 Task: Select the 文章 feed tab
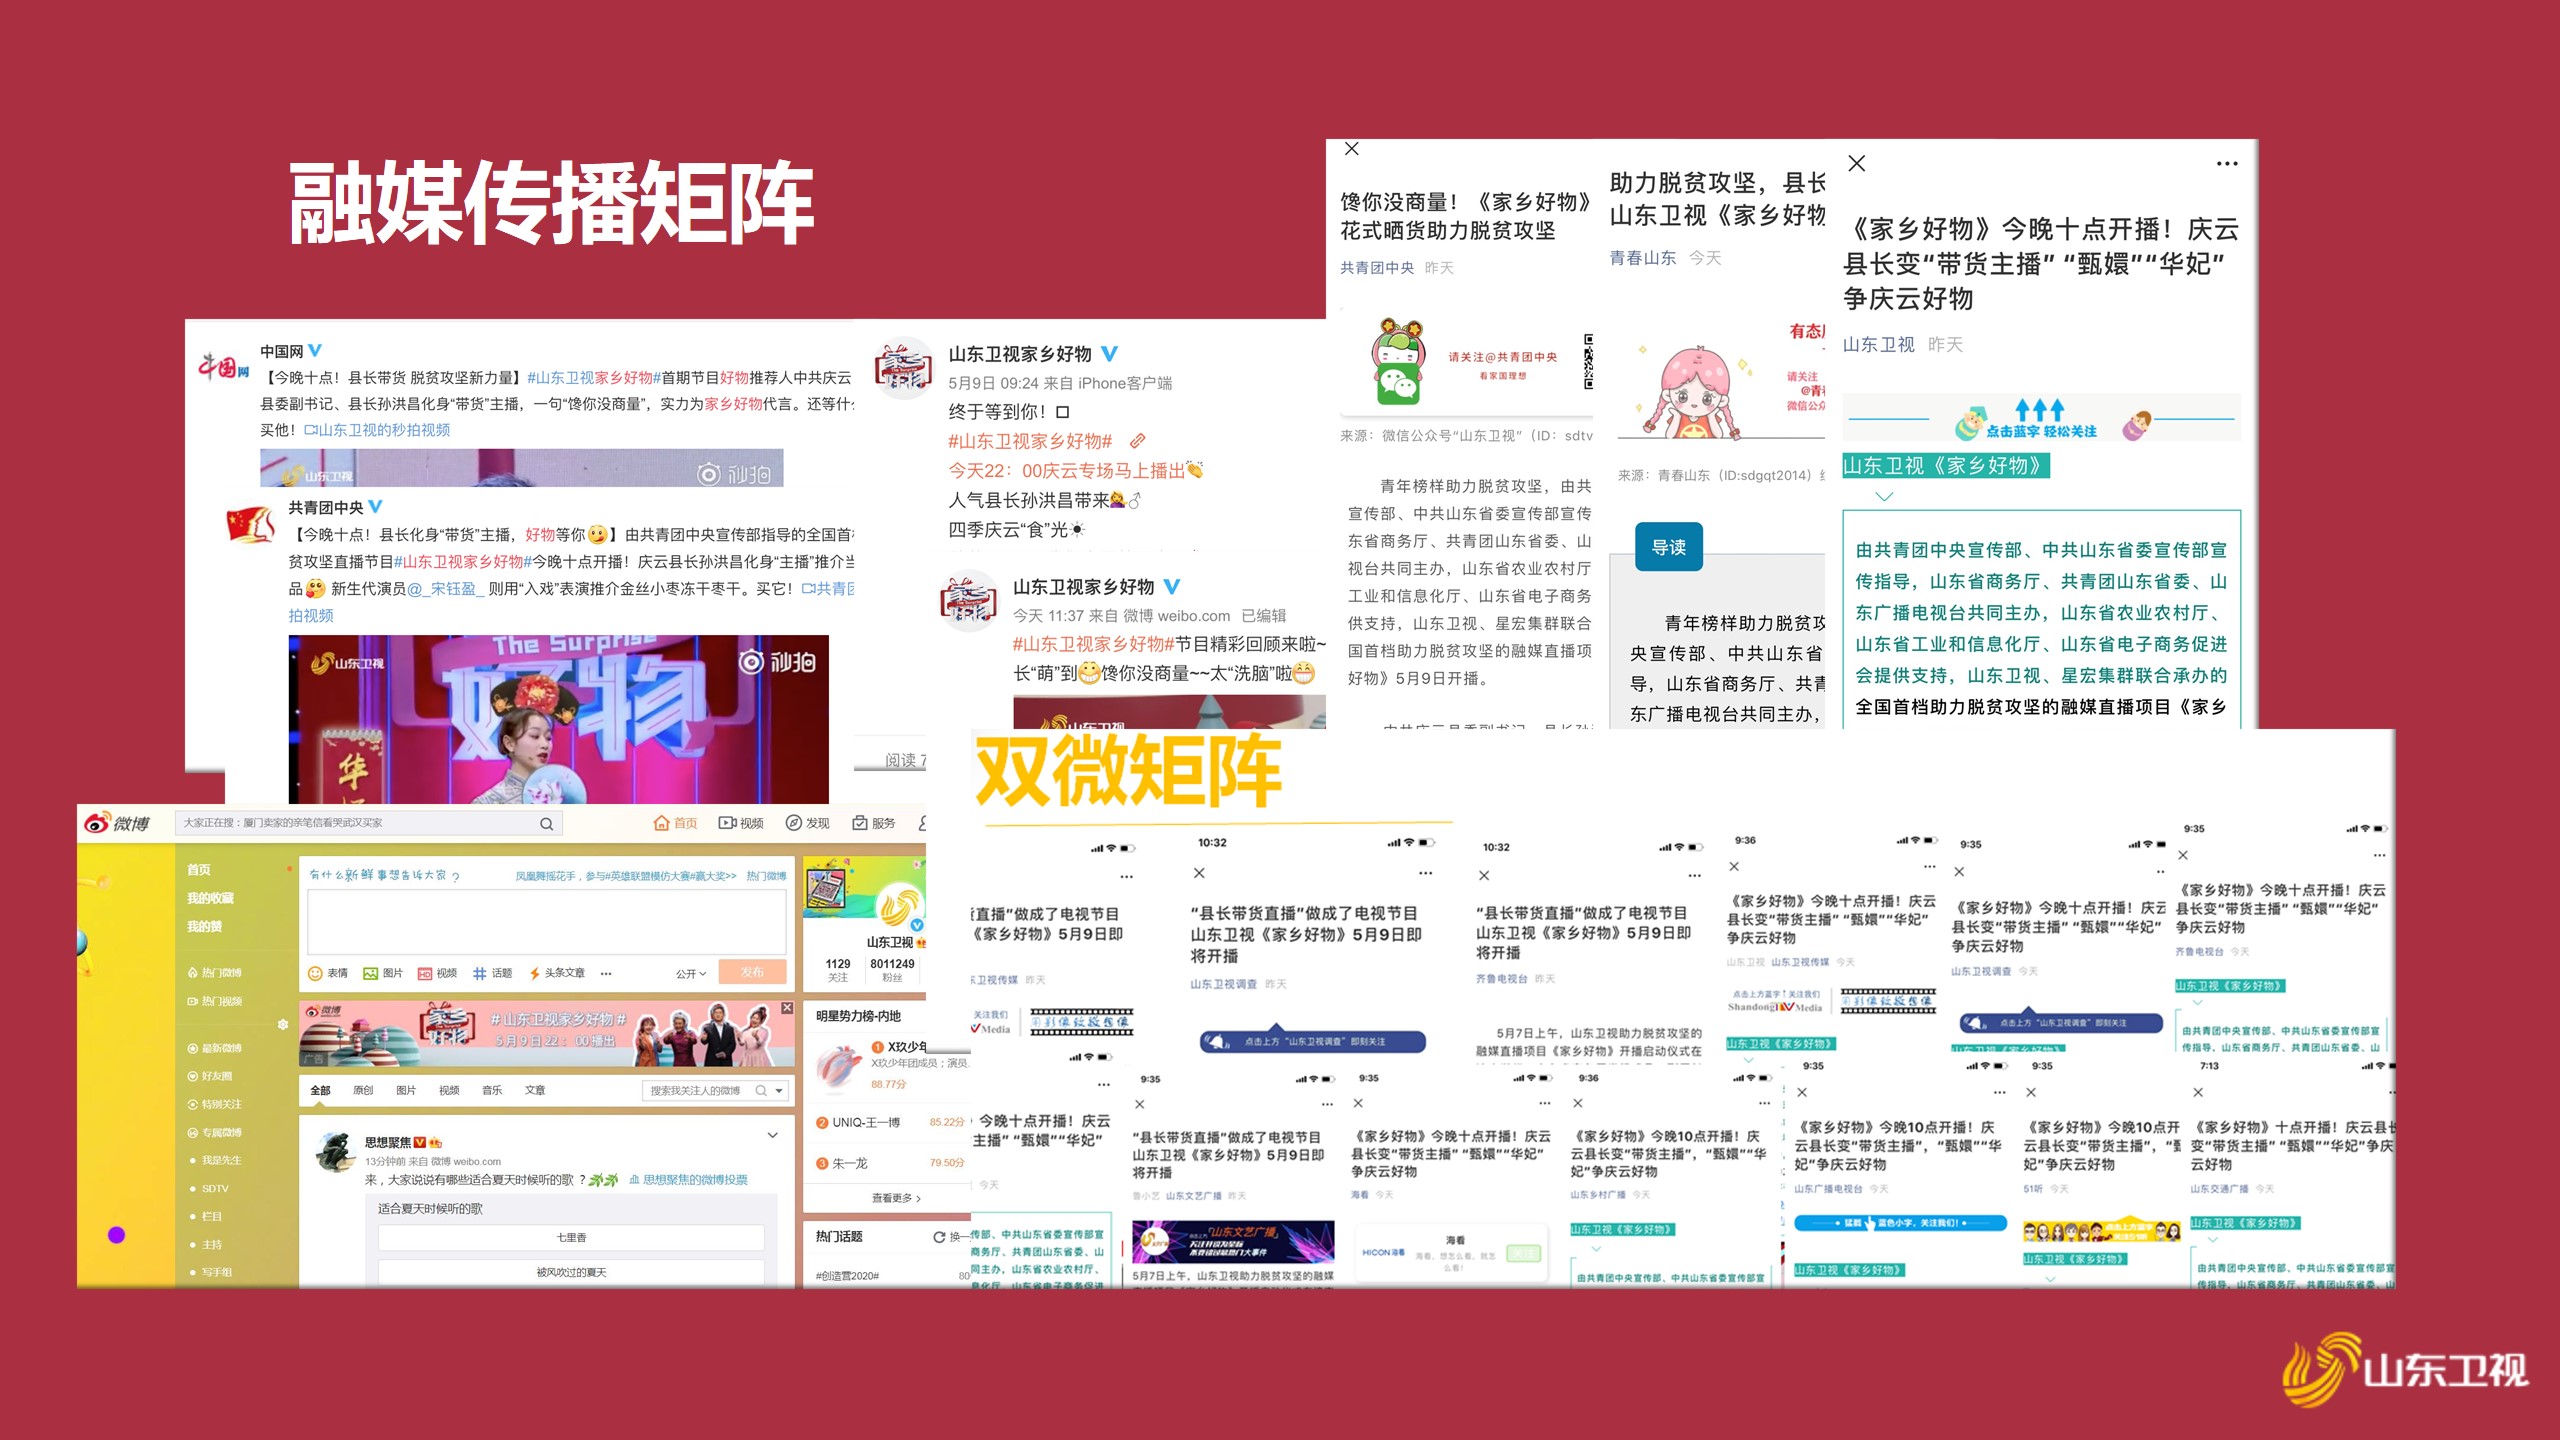[x=535, y=1090]
